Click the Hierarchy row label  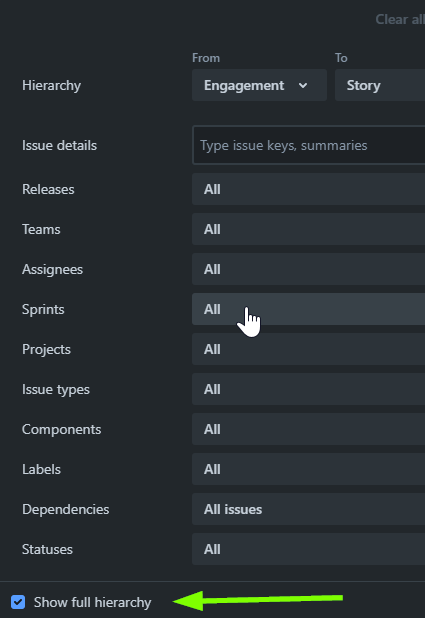[x=52, y=86]
